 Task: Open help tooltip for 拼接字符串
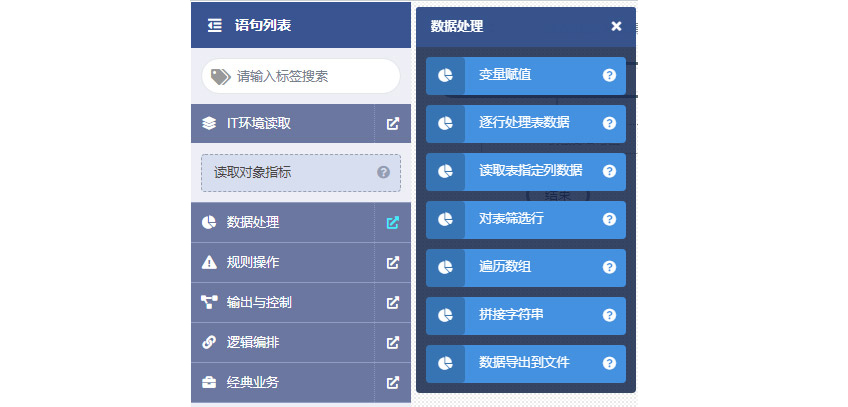click(609, 315)
